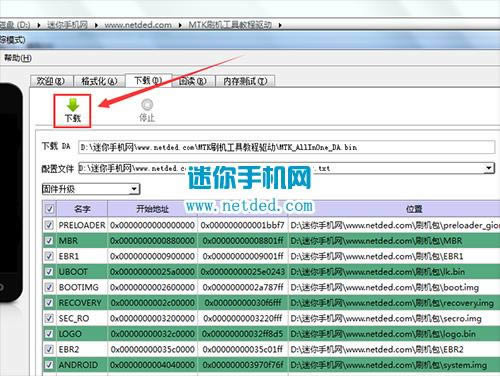Screen dimensions: 500x376
Task: Open the scatter config file dropdown arrow
Action: [489, 168]
